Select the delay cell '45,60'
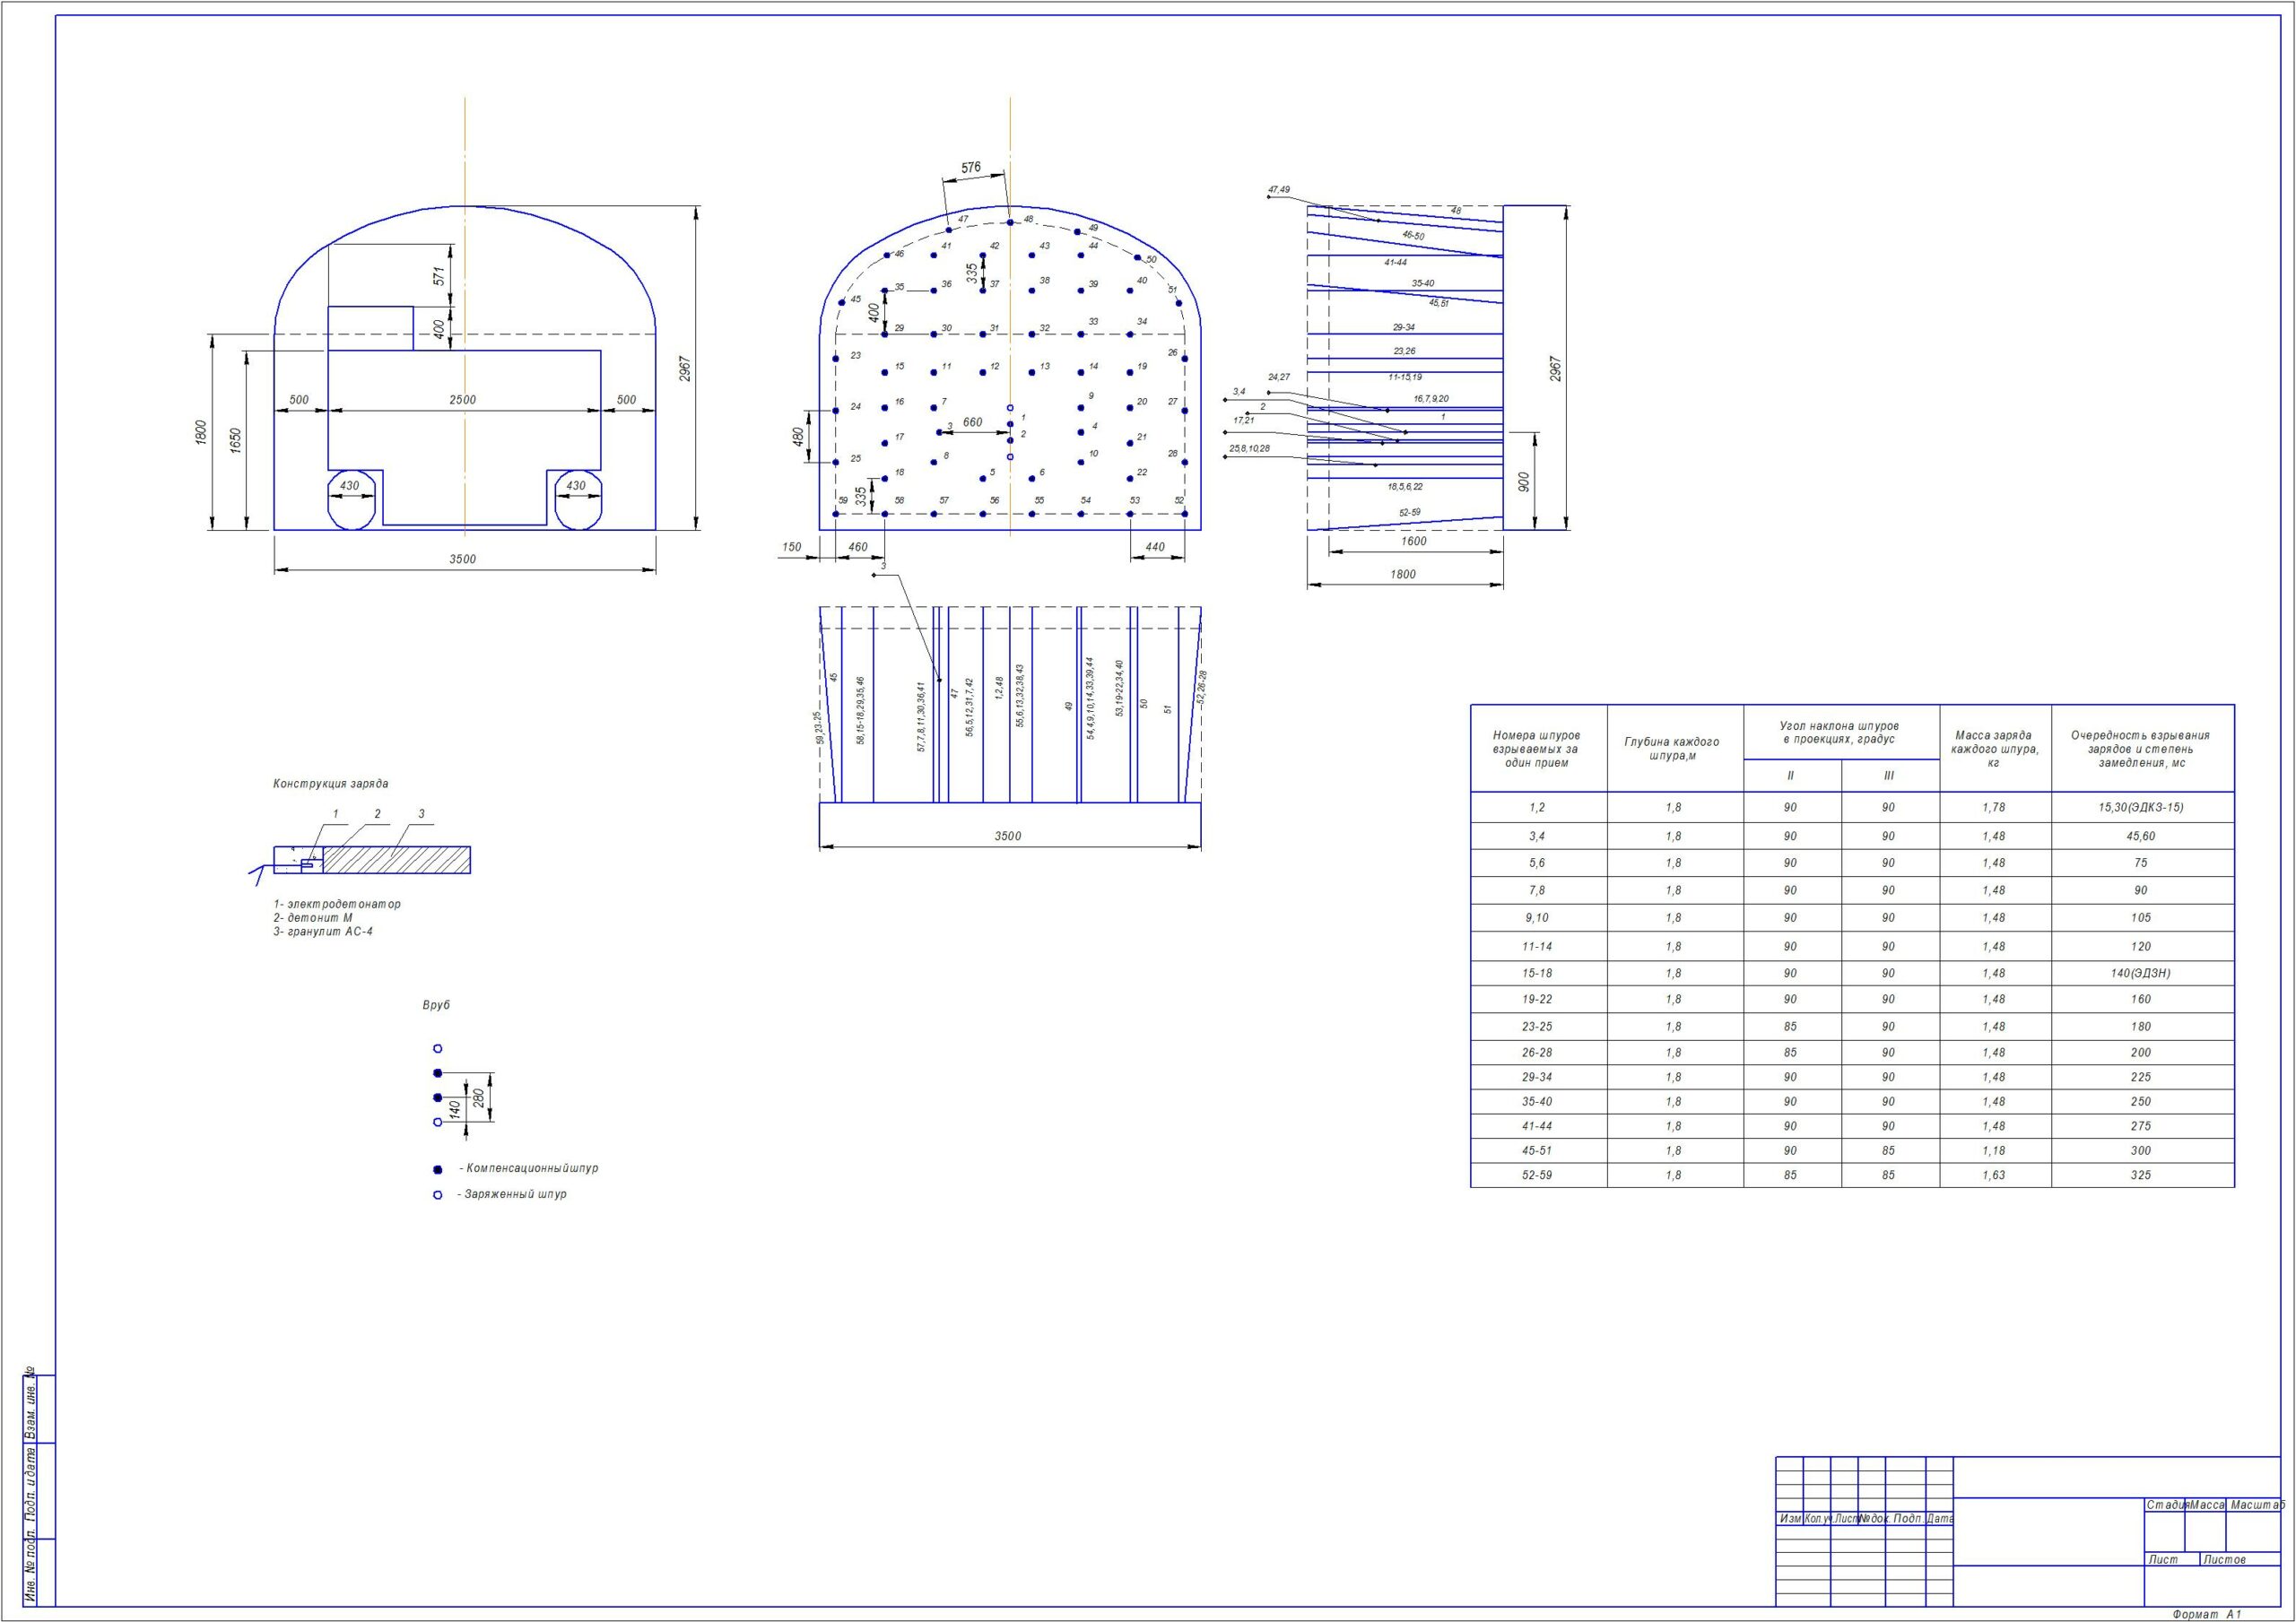 2141,836
